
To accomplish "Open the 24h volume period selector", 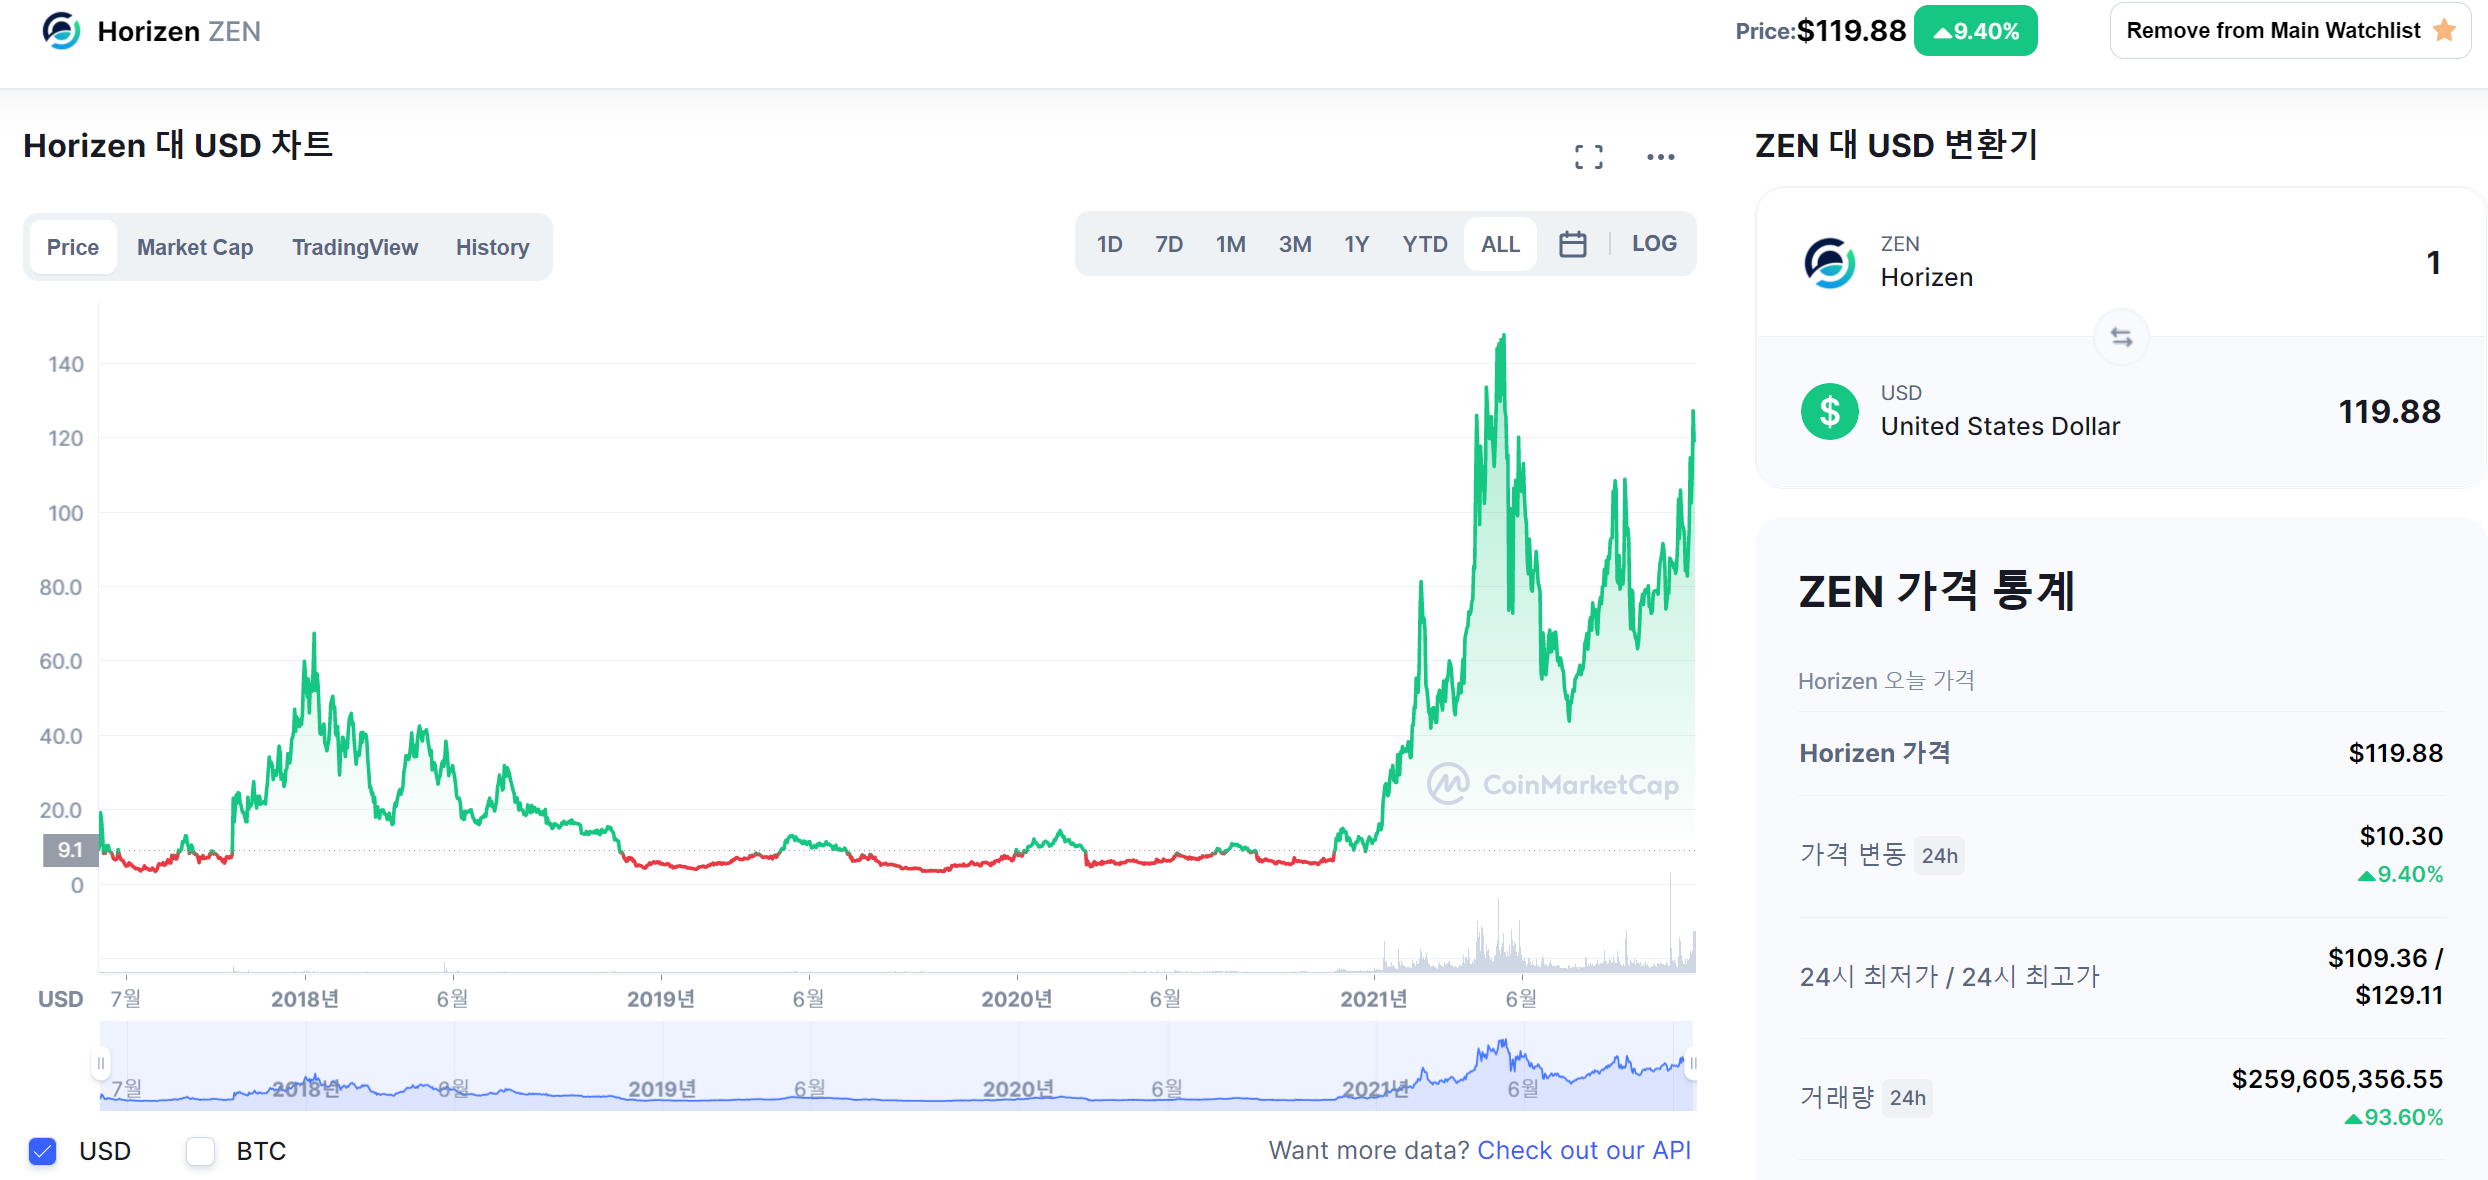I will tap(1907, 1098).
